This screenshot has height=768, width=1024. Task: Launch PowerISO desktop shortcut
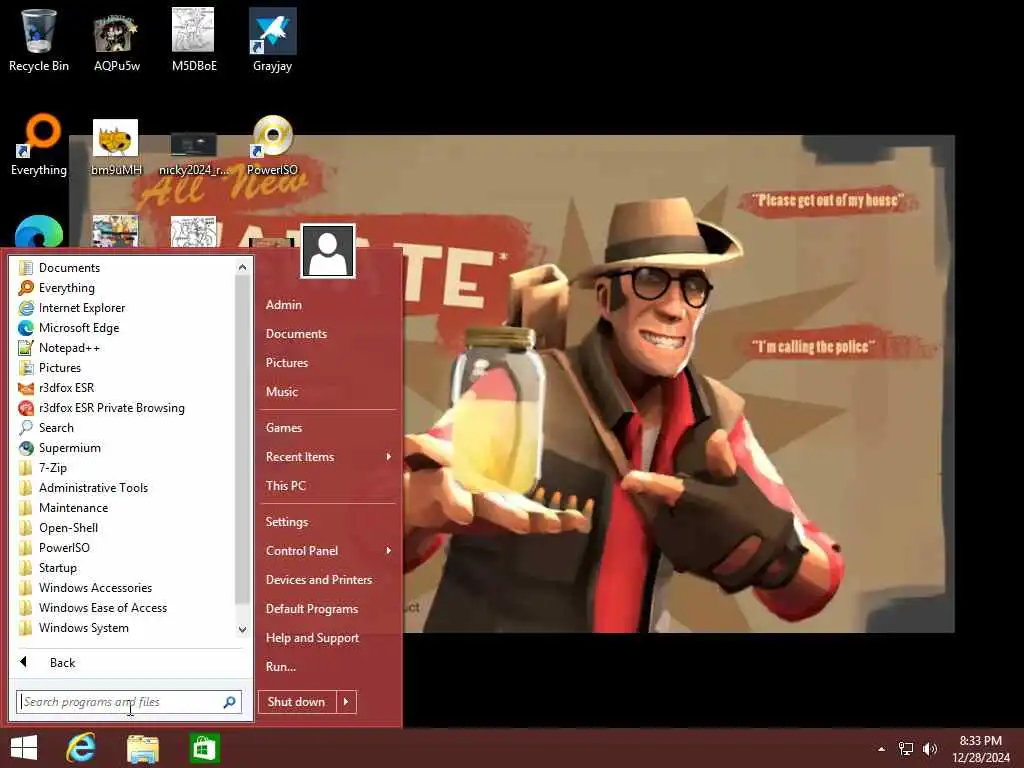tap(272, 145)
